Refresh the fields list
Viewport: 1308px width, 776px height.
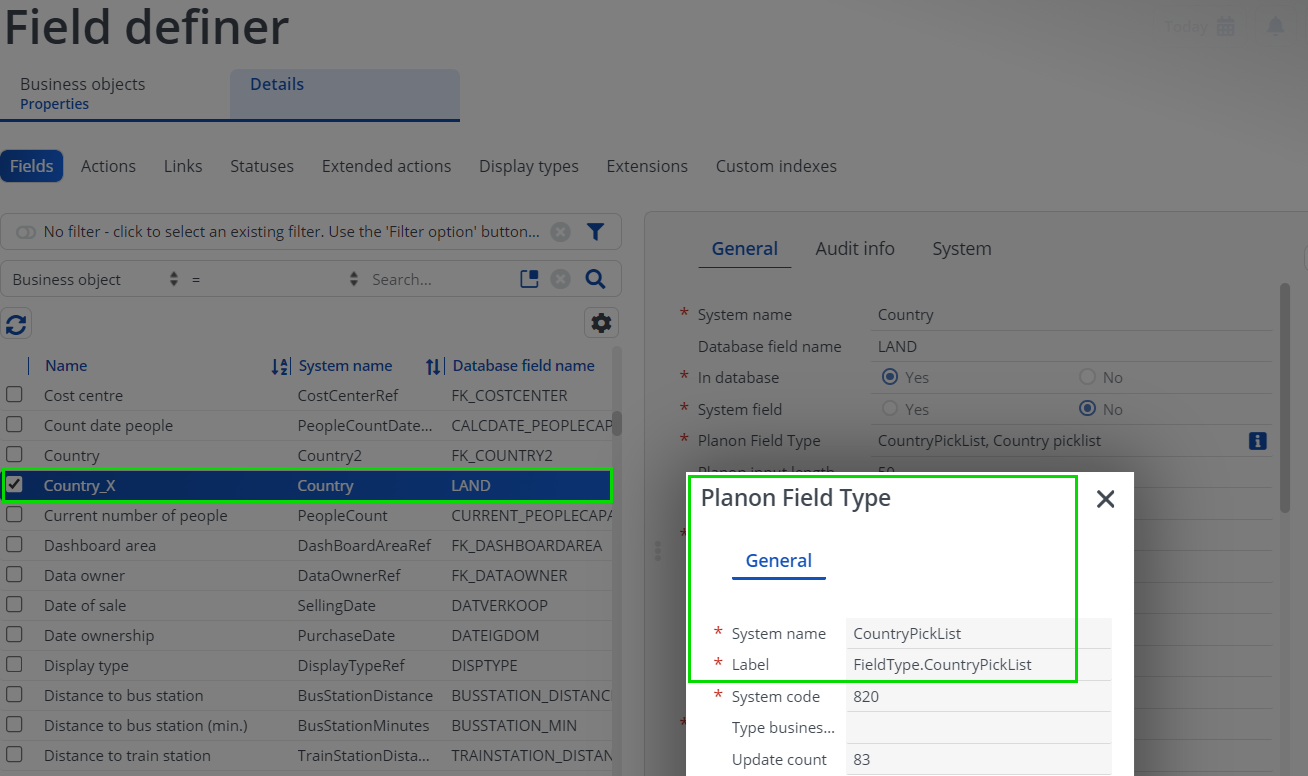16,323
